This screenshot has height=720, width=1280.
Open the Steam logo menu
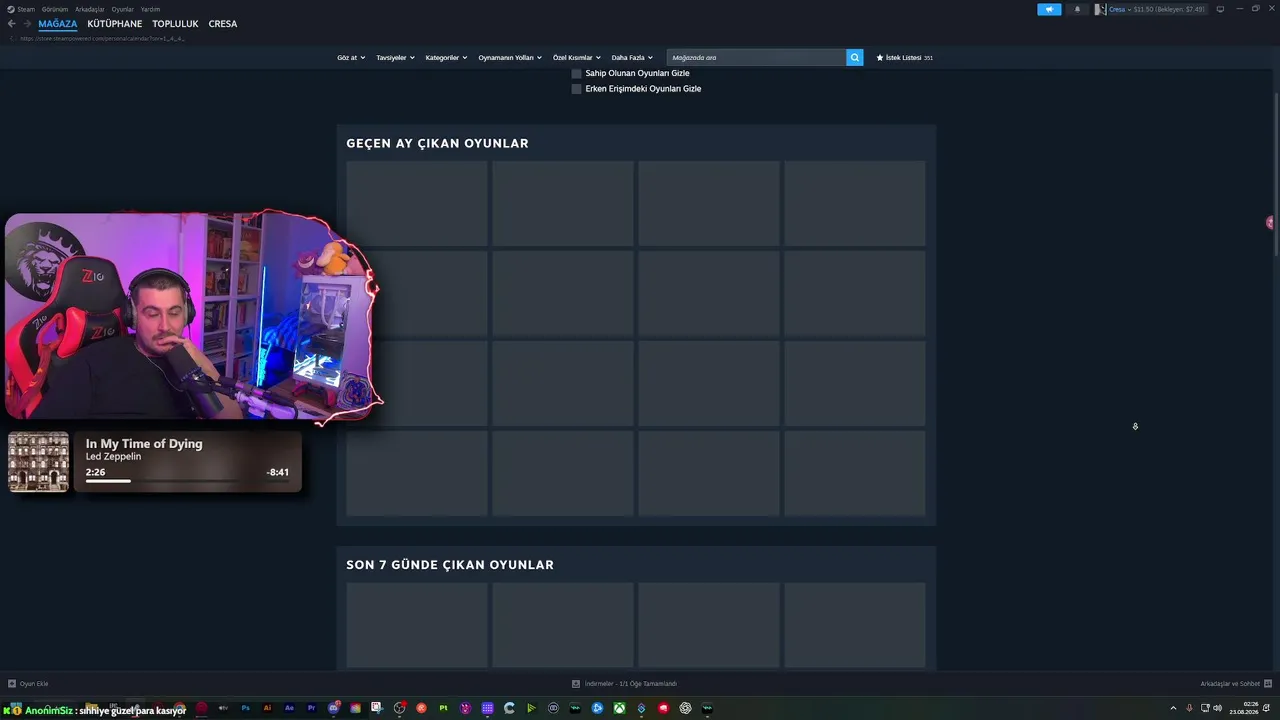(x=11, y=9)
